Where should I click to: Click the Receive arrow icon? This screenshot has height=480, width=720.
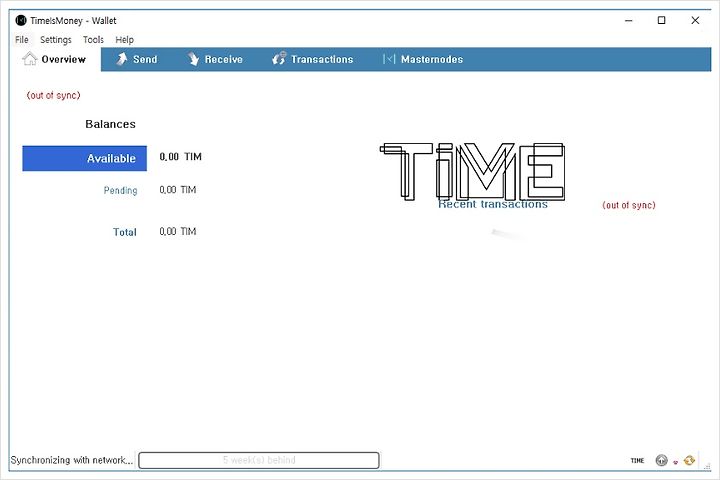point(193,59)
